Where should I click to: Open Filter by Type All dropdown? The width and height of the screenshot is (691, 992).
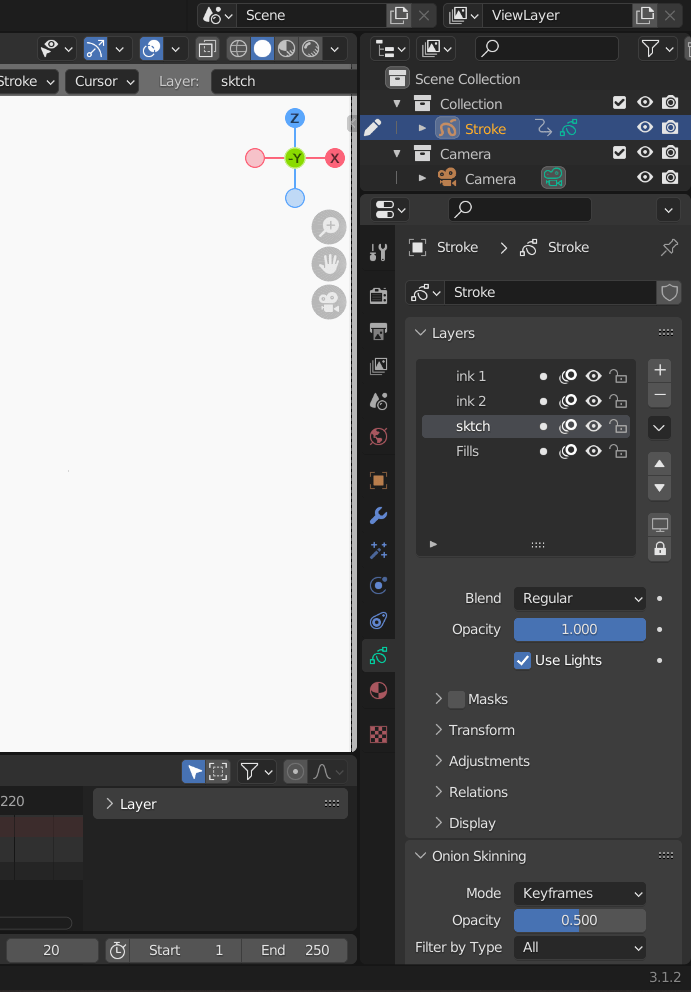pos(580,948)
